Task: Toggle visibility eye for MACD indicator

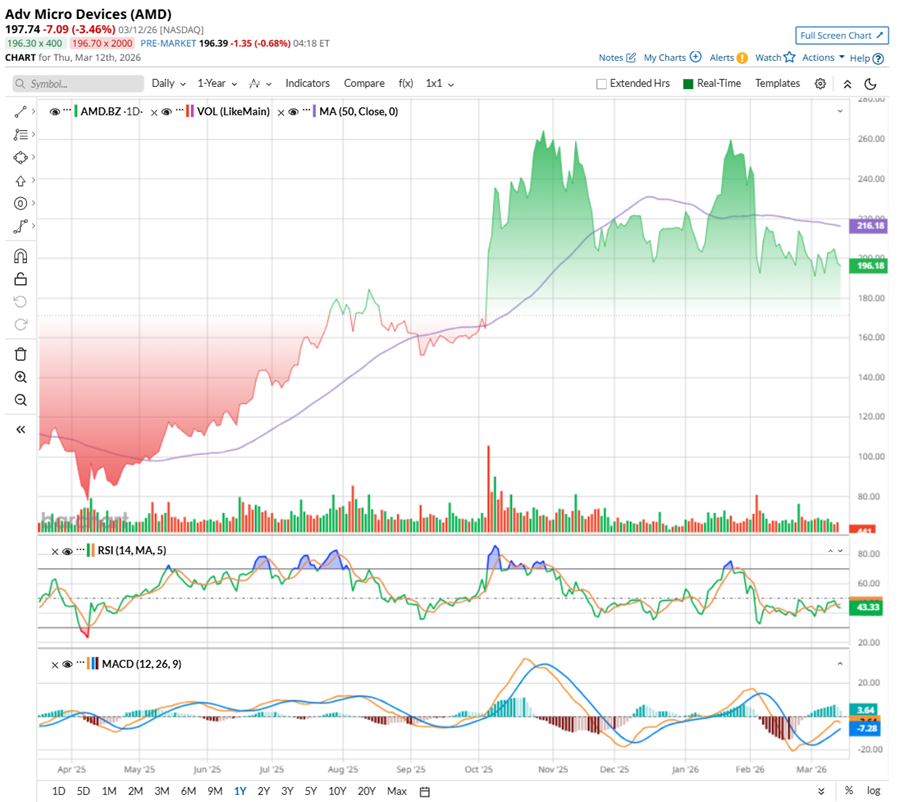Action: pyautogui.click(x=67, y=664)
